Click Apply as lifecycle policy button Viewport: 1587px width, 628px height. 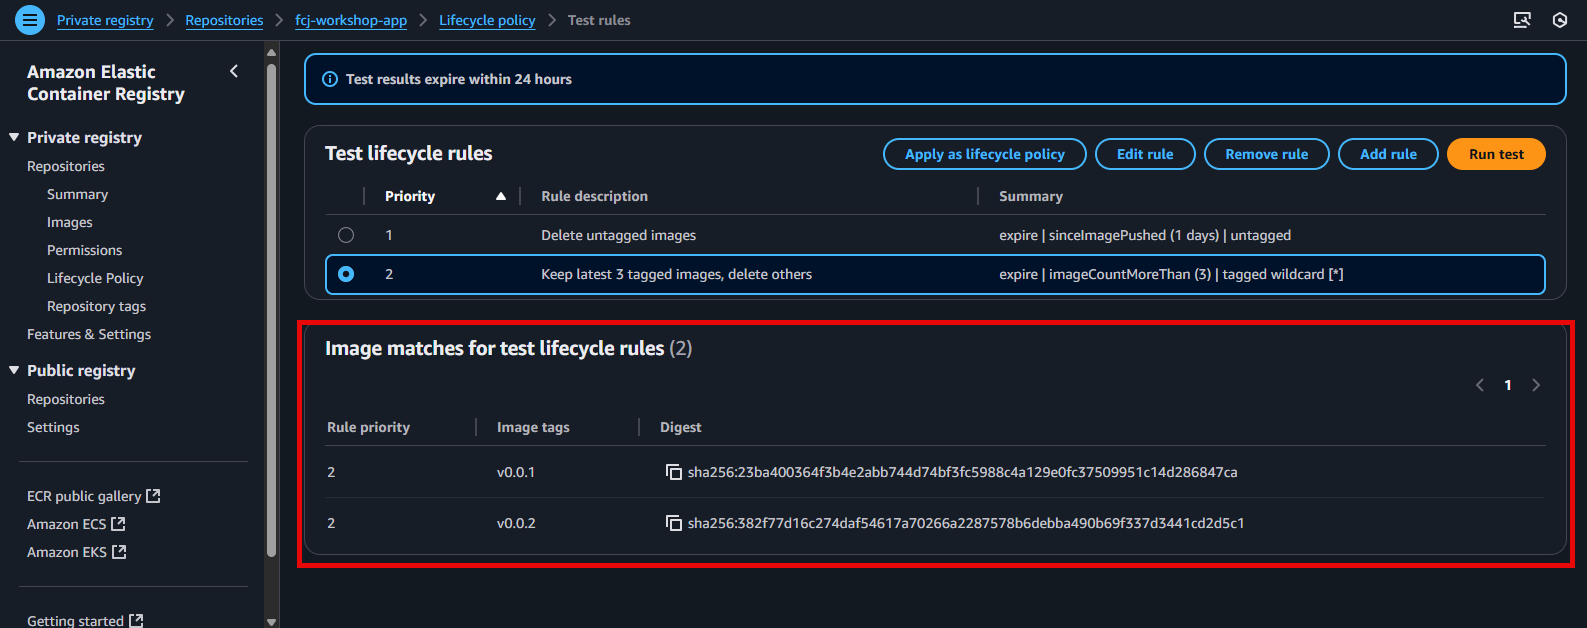(985, 154)
